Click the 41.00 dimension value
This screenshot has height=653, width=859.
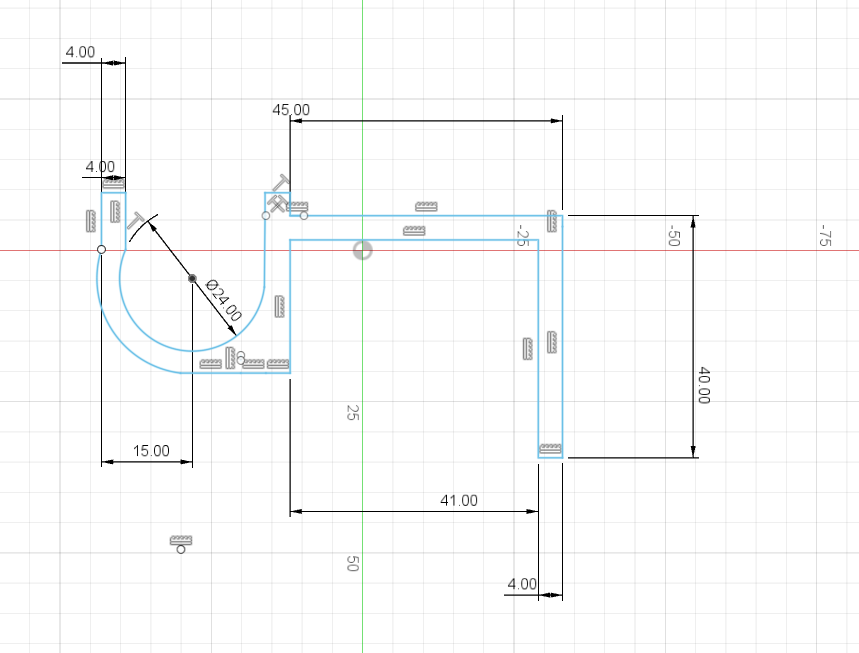coord(459,500)
